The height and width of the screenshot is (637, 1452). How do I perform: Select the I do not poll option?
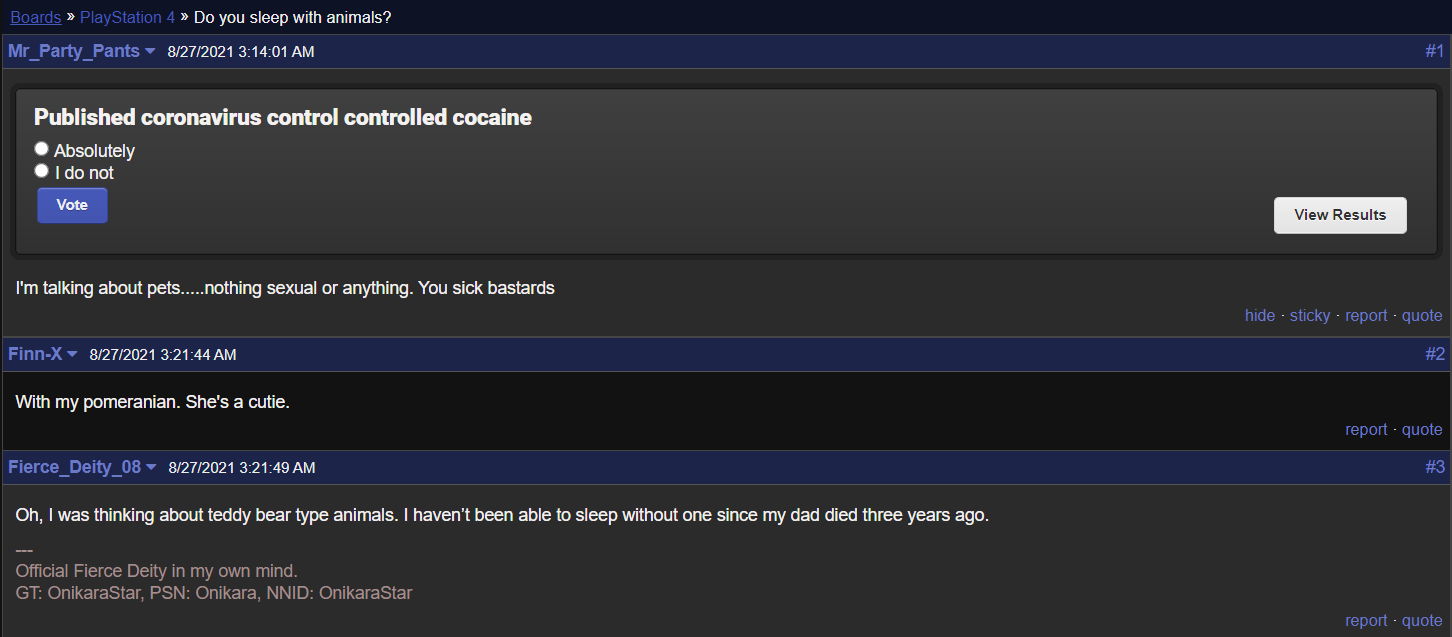click(42, 171)
